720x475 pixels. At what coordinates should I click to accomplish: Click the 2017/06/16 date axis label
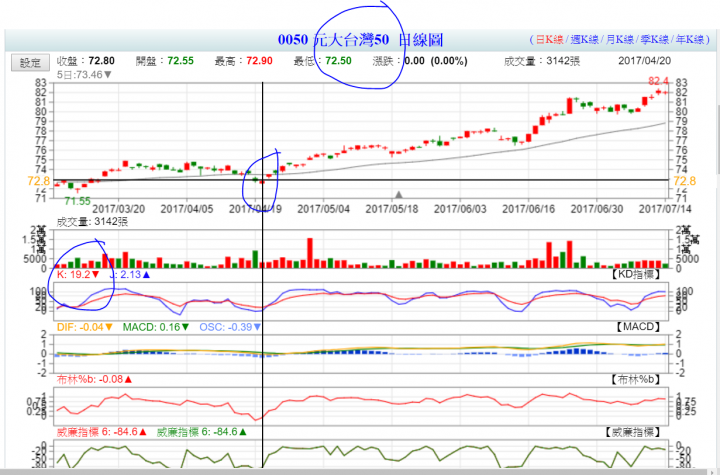(529, 209)
